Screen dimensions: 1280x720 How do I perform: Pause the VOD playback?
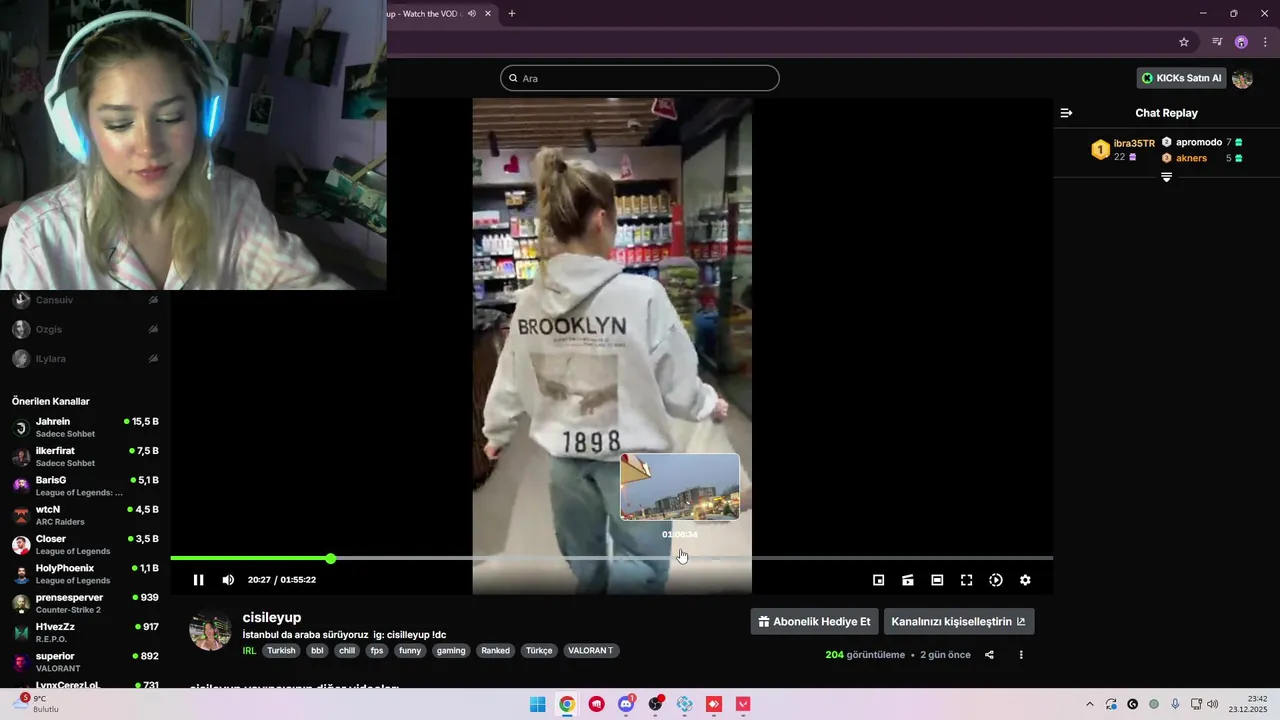[198, 580]
